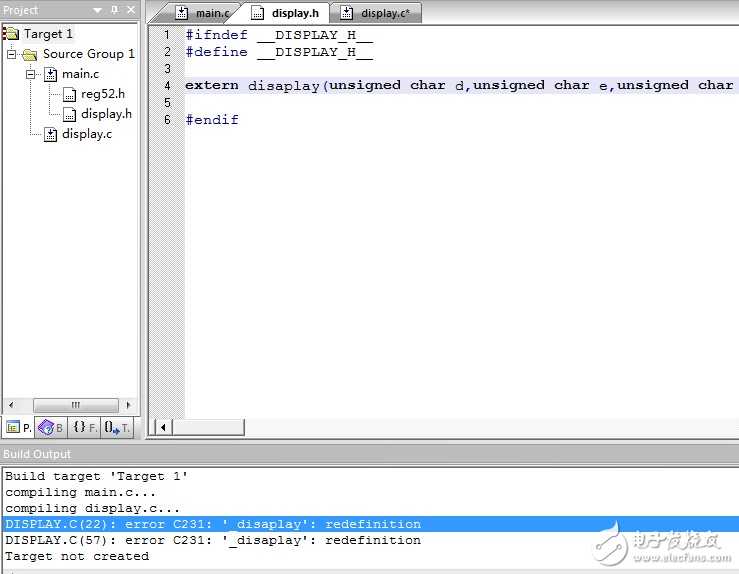
Task: Click the Target 1 folder icon
Action: pyautogui.click(x=11, y=34)
